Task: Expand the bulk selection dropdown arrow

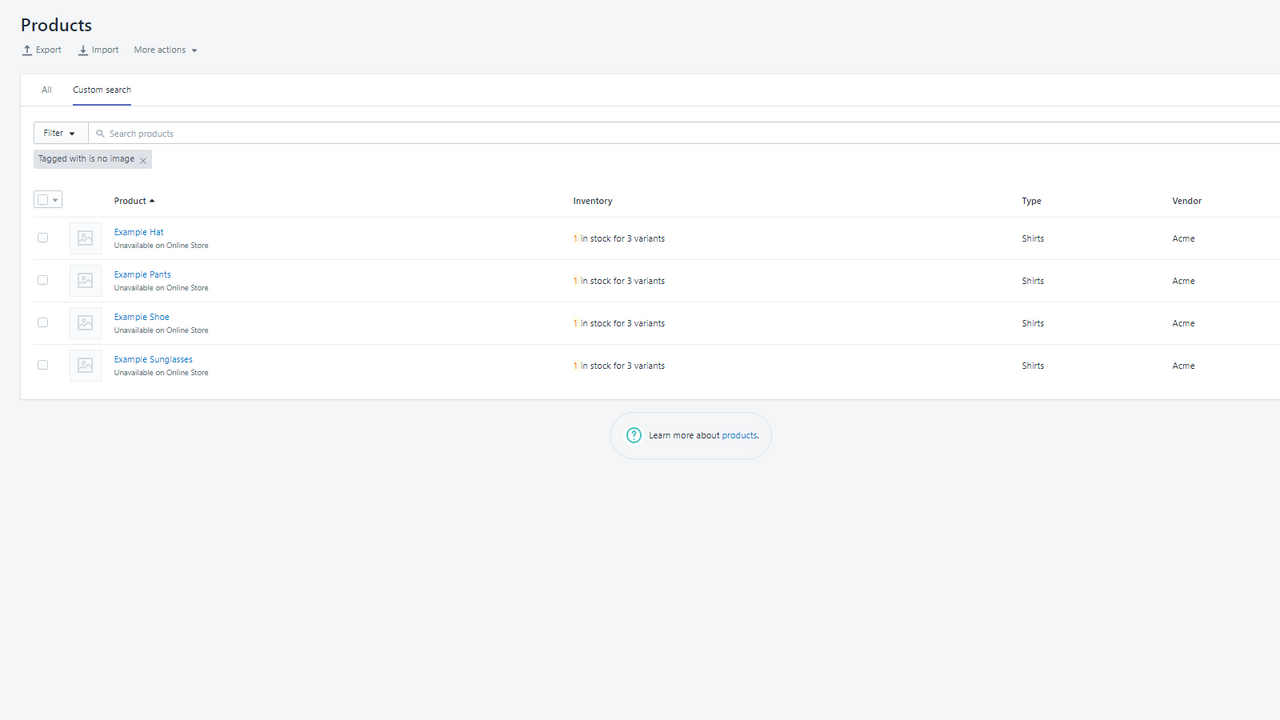Action: coord(55,200)
